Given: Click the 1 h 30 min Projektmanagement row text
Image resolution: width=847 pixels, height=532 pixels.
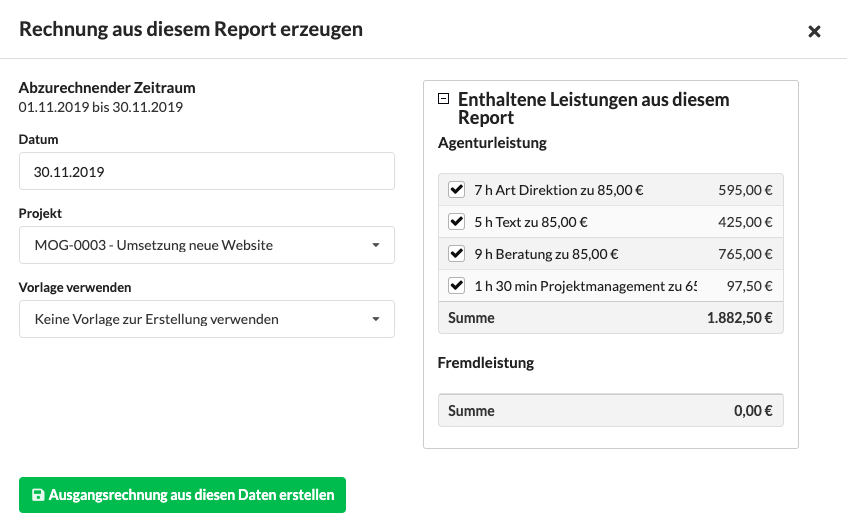Looking at the screenshot, I should point(586,286).
